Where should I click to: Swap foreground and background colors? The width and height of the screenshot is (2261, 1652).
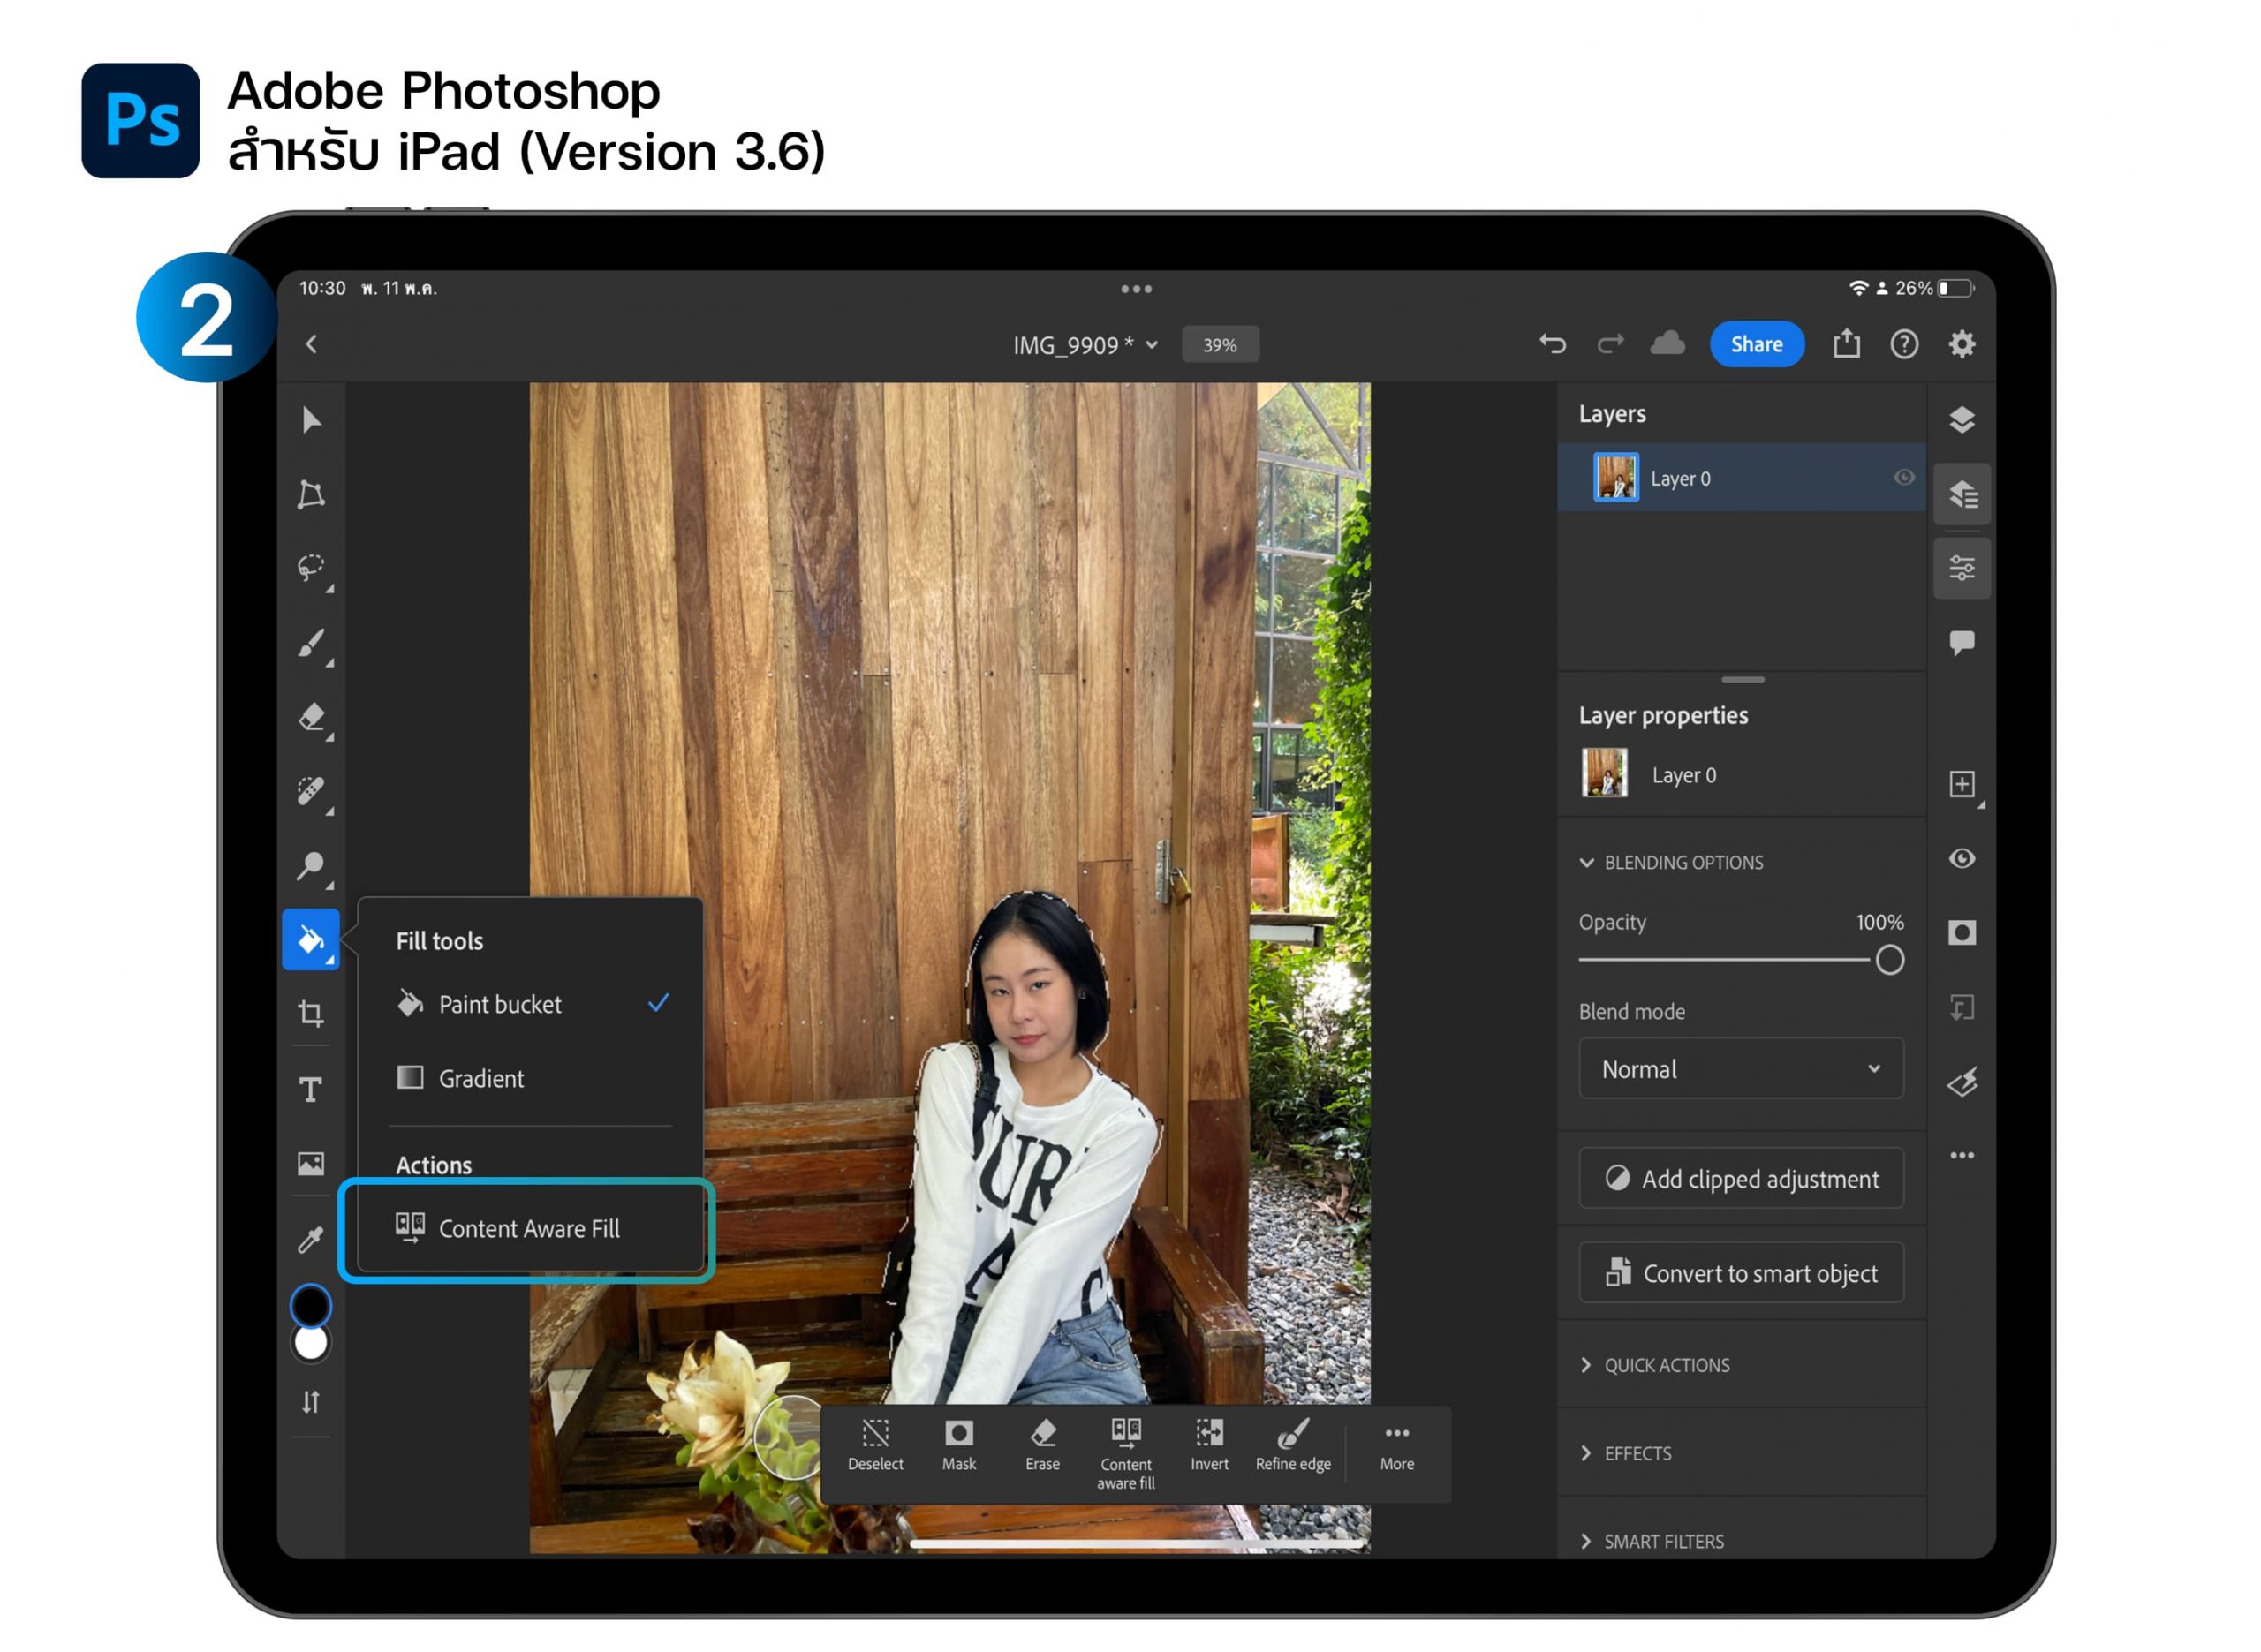pyautogui.click(x=311, y=1402)
